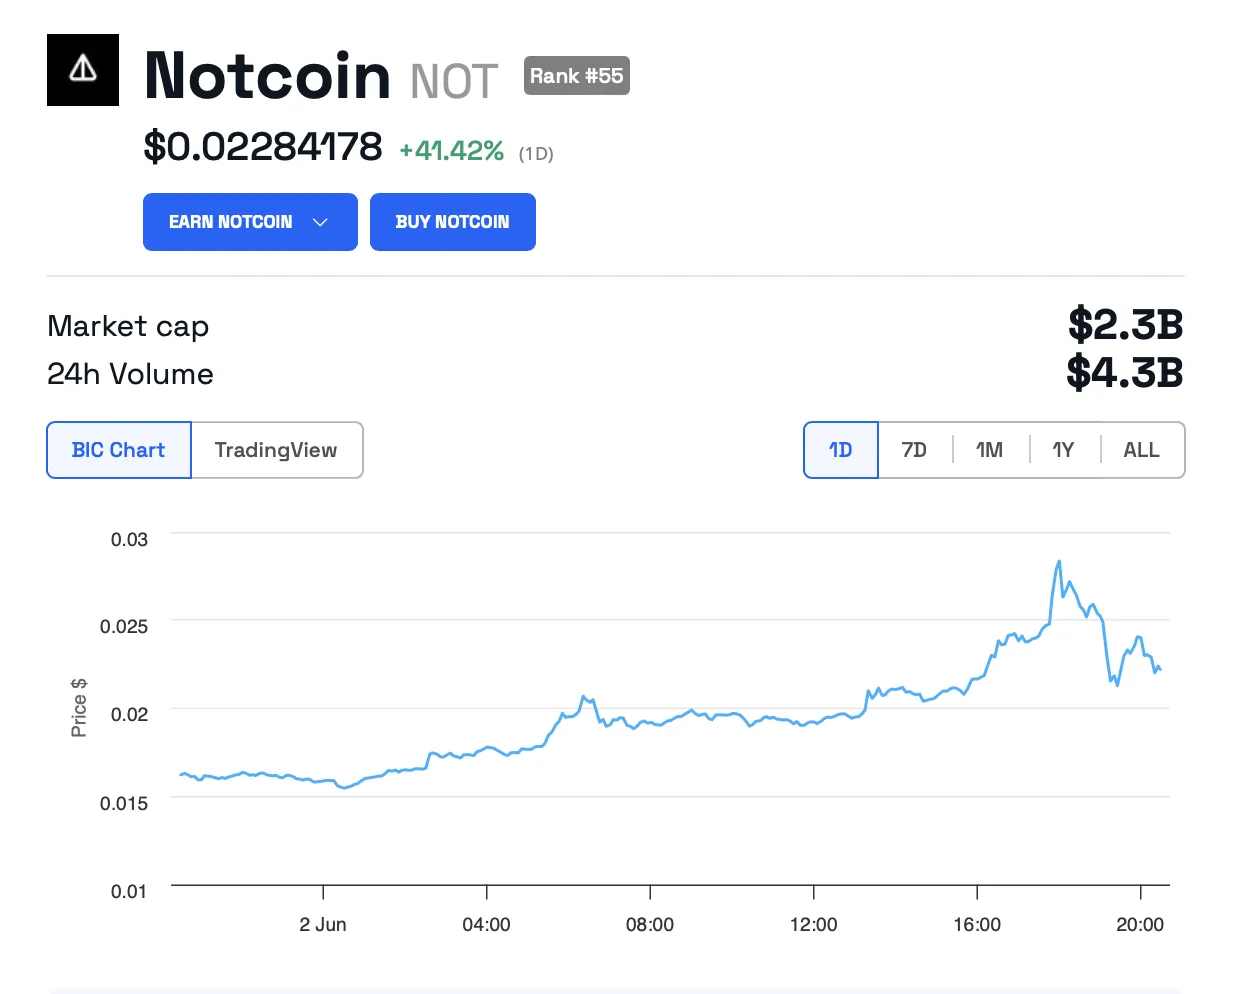Switch to the TradingView chart
1234x994 pixels.
tap(276, 450)
